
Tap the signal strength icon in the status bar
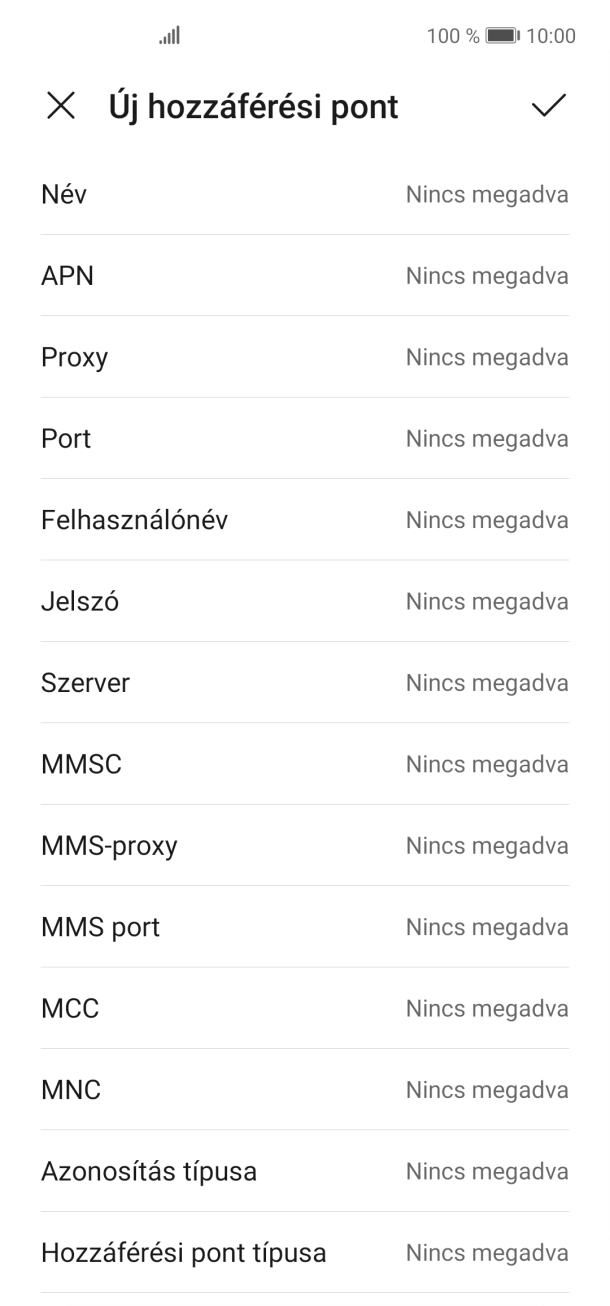(168, 37)
